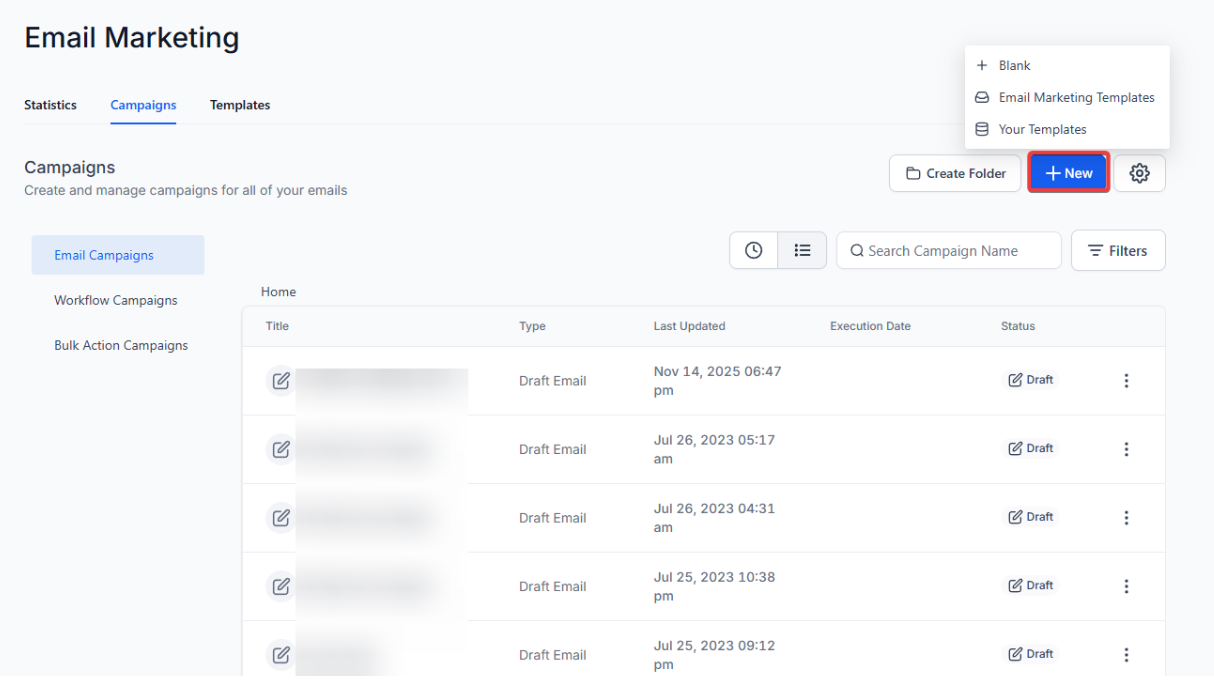Open three-dot menu for Nov 14, 2025 campaign
1214x680 pixels.
coord(1126,381)
